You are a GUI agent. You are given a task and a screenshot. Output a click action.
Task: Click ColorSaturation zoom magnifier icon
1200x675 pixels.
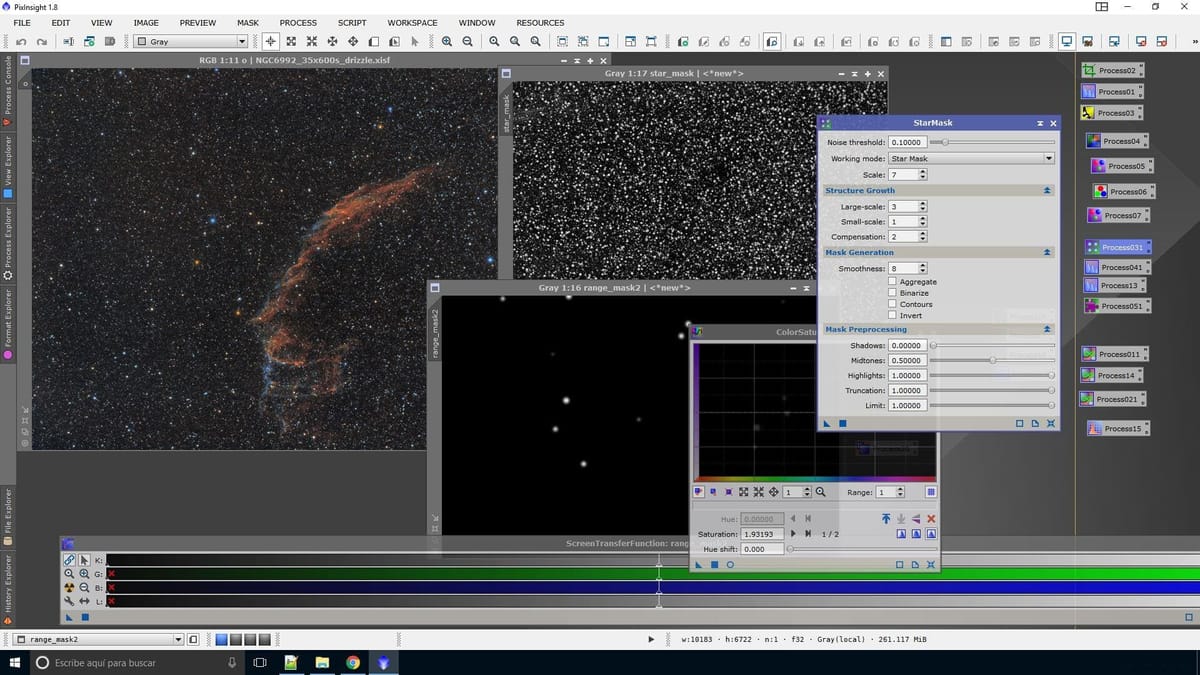pyautogui.click(x=820, y=492)
